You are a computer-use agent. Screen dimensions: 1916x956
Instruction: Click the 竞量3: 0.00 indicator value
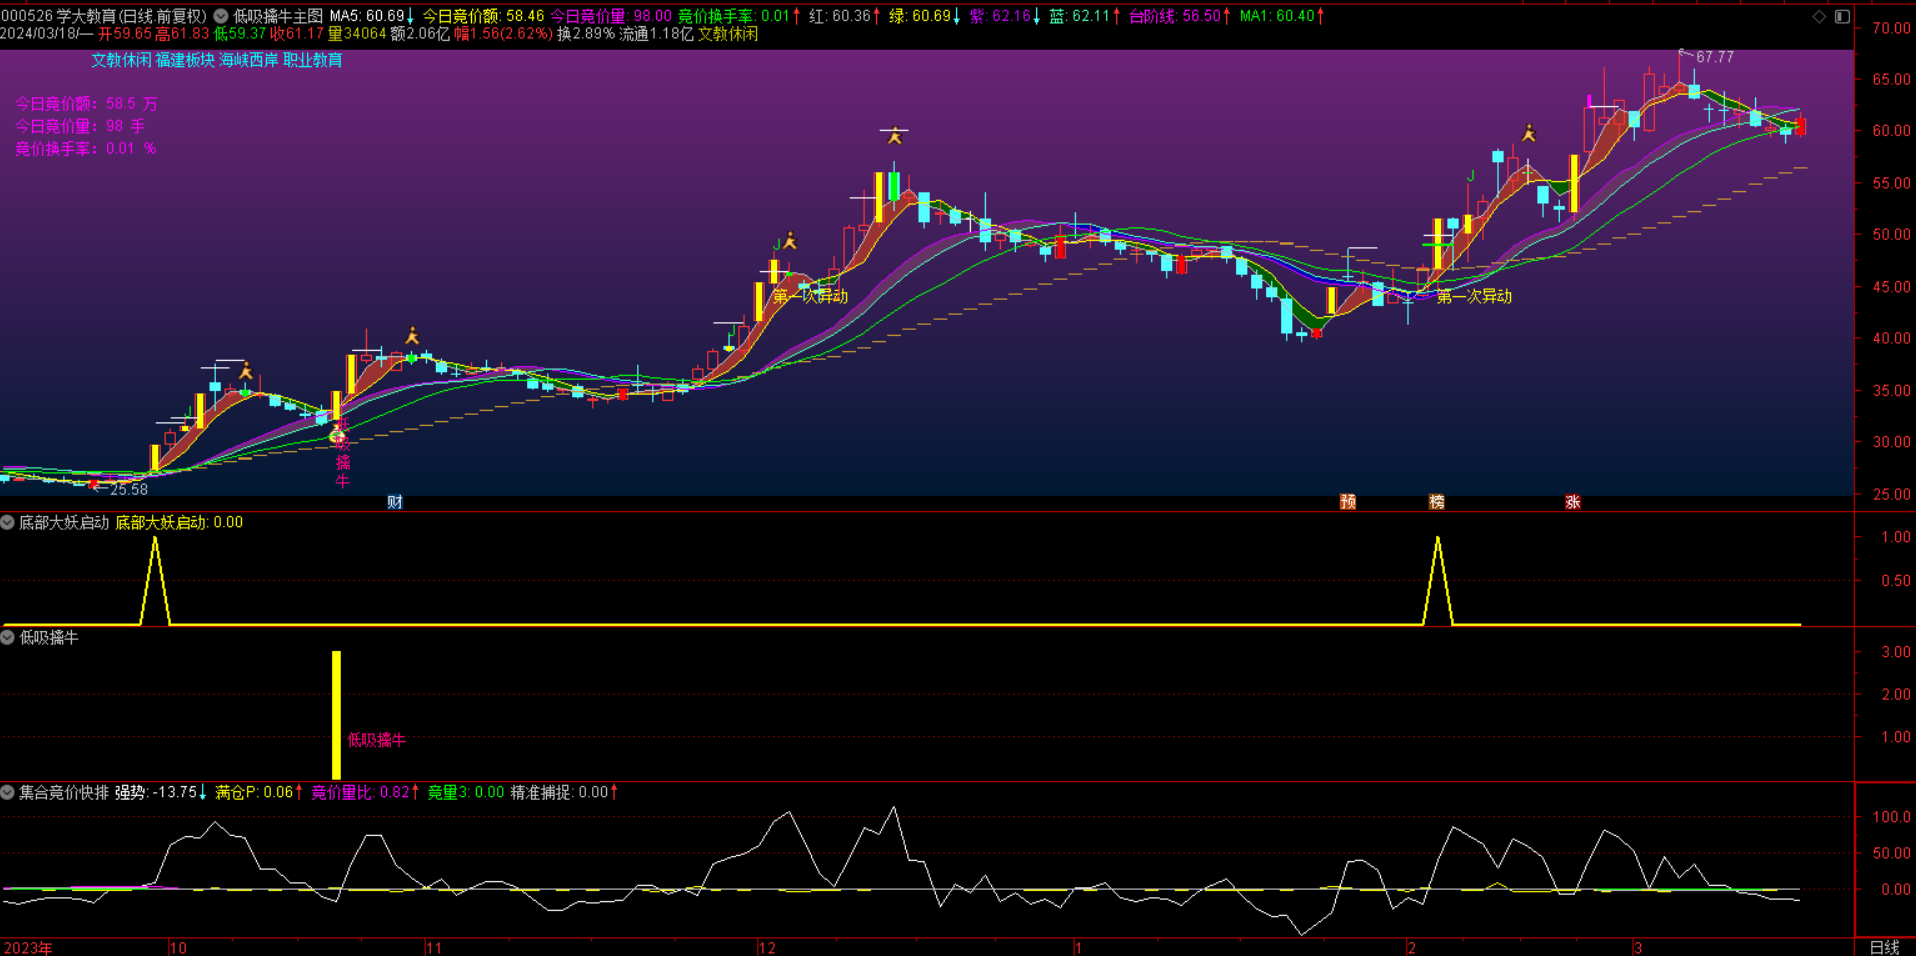pyautogui.click(x=466, y=792)
